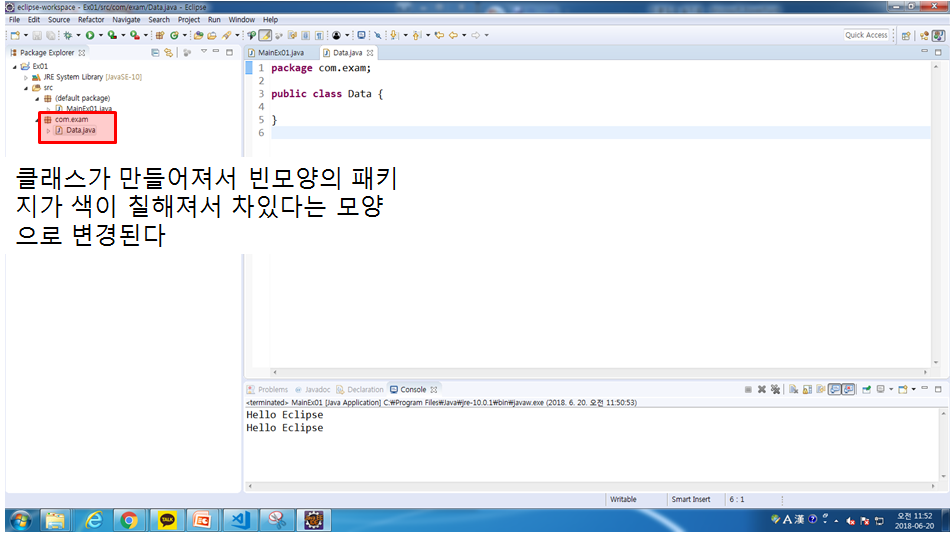
Task: Toggle Show Console on standard output change
Action: (835, 389)
